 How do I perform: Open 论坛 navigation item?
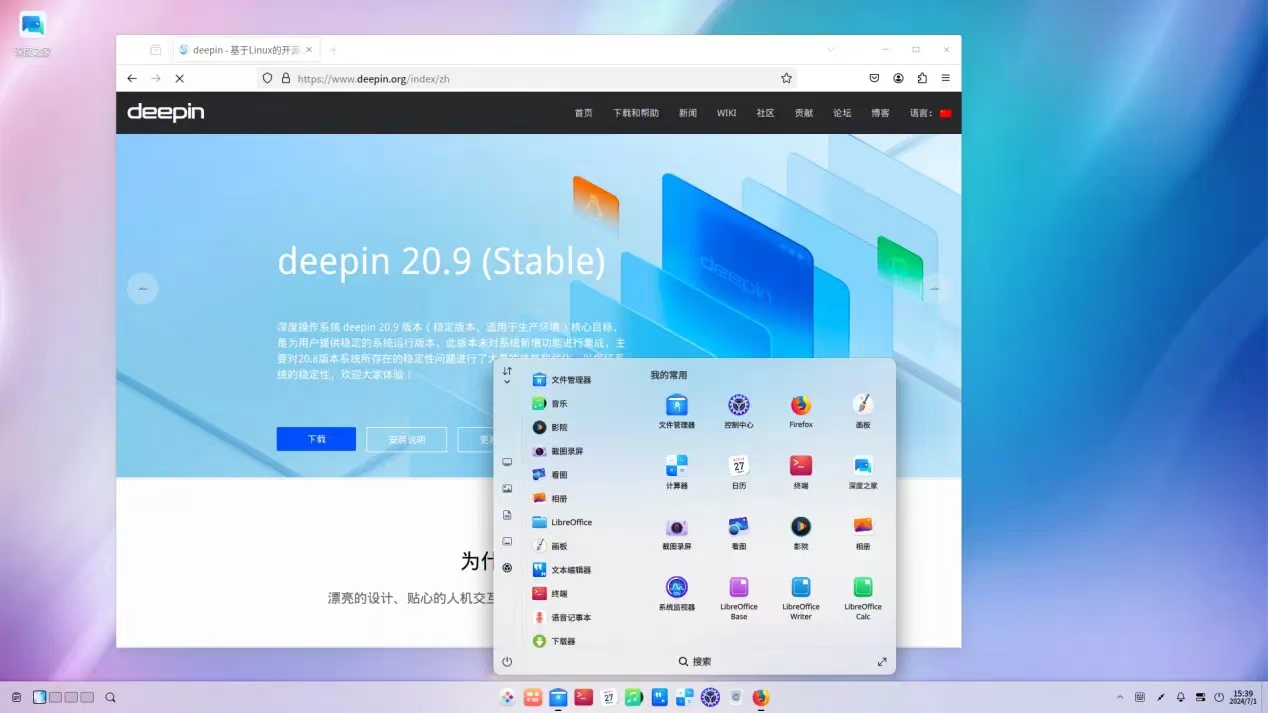(x=843, y=113)
